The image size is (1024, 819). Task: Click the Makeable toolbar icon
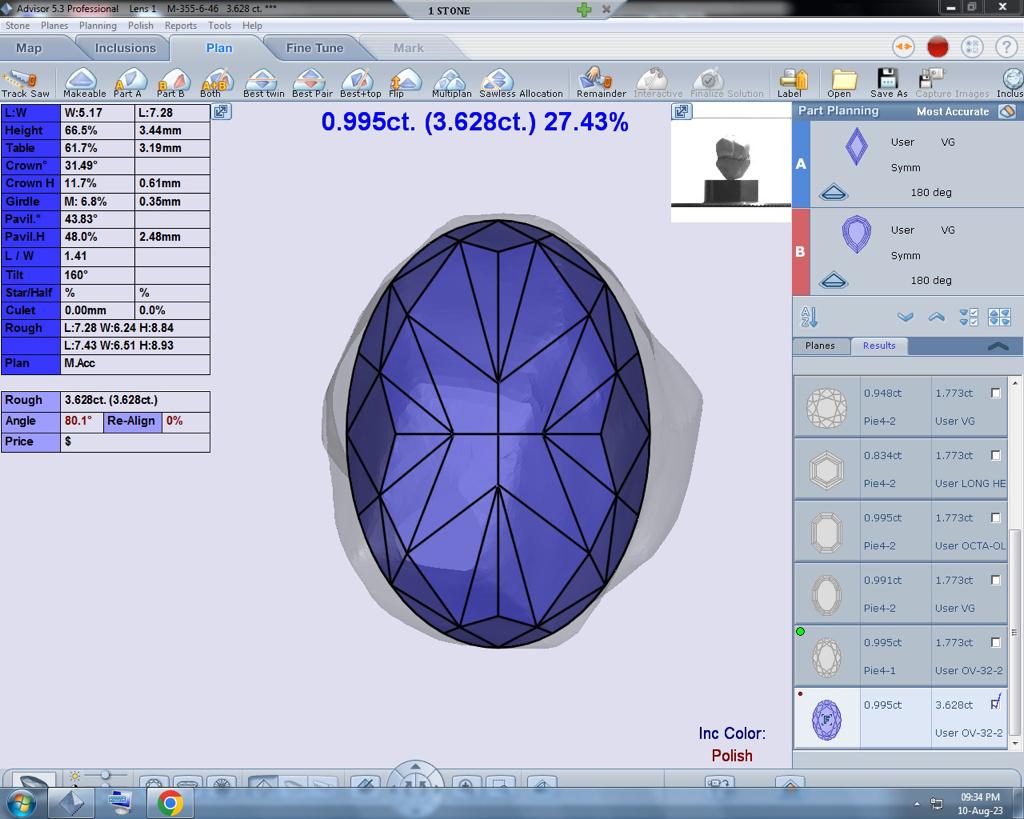pos(83,82)
